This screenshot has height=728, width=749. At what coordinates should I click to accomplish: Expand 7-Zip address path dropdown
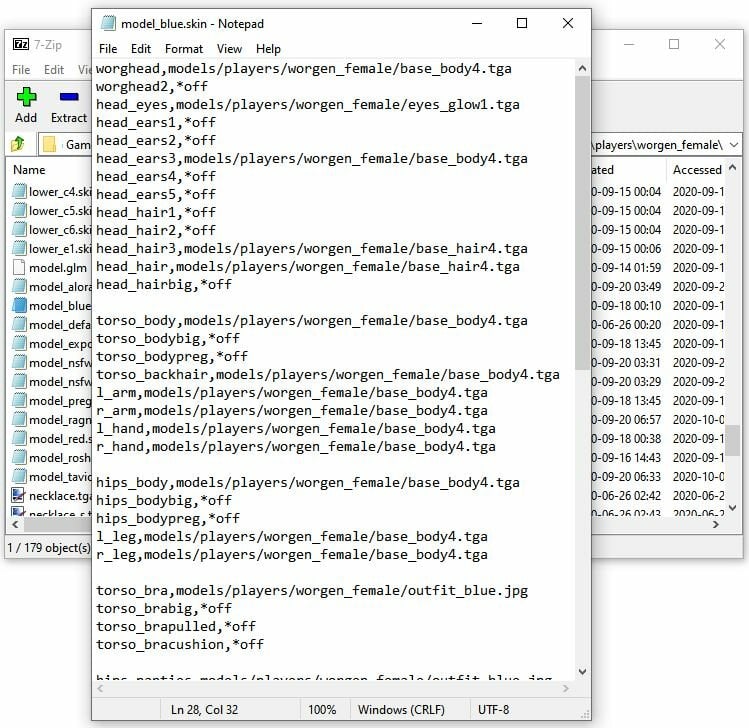coord(734,145)
